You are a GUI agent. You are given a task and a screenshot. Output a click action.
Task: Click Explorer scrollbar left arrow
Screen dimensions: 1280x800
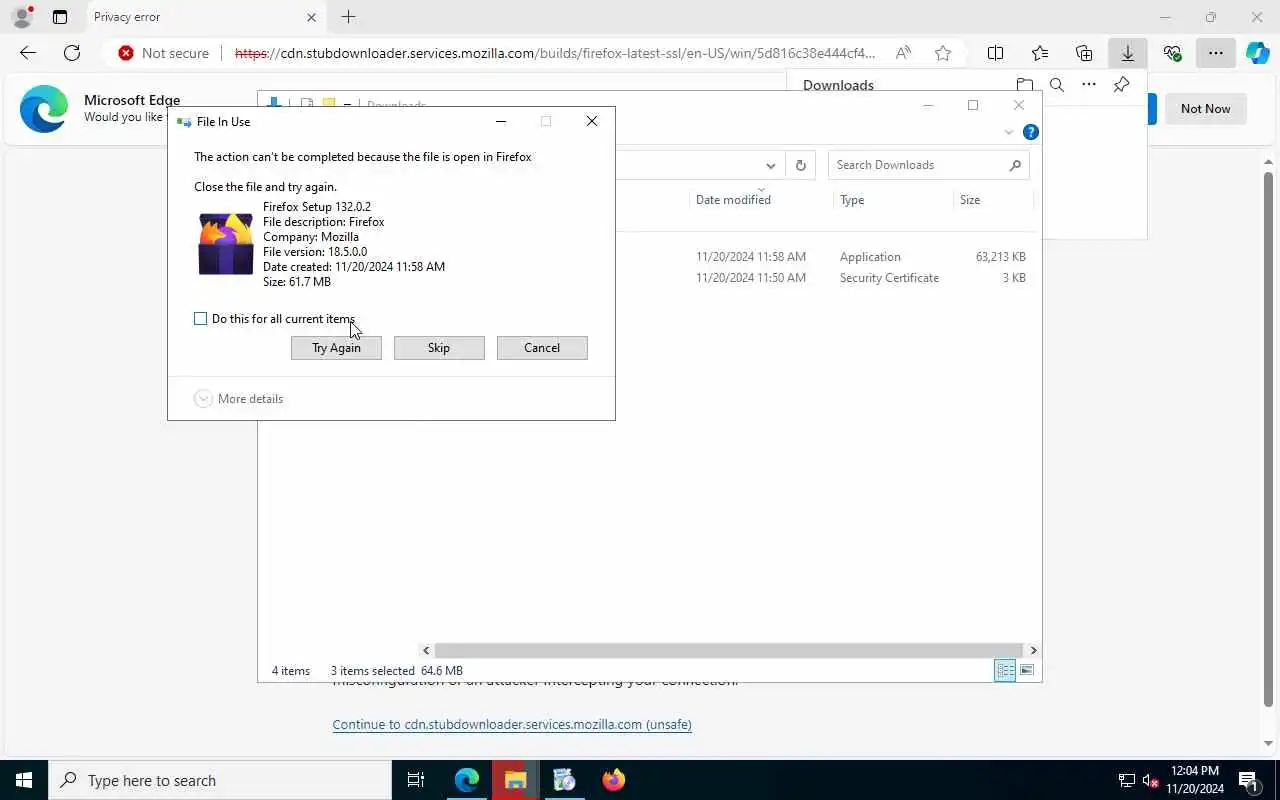tap(426, 650)
